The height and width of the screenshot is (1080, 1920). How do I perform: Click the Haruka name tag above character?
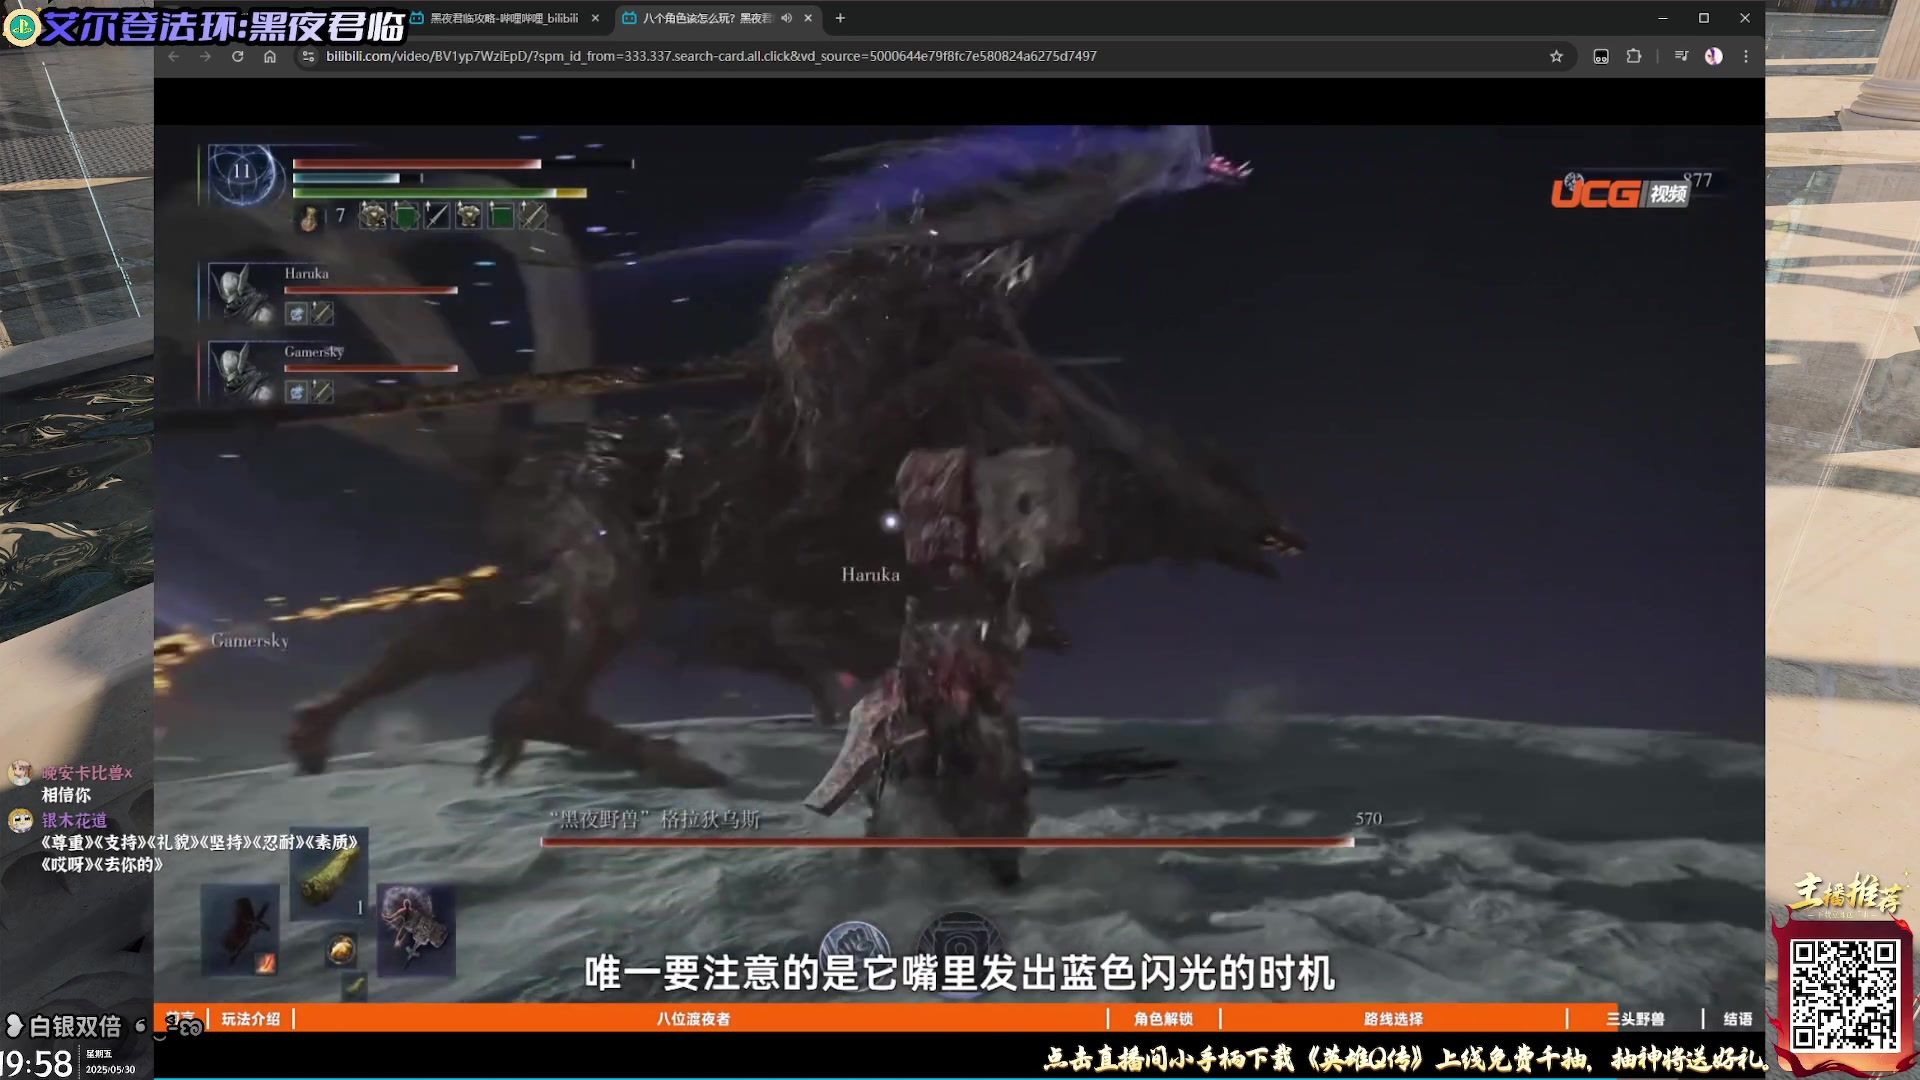[870, 575]
